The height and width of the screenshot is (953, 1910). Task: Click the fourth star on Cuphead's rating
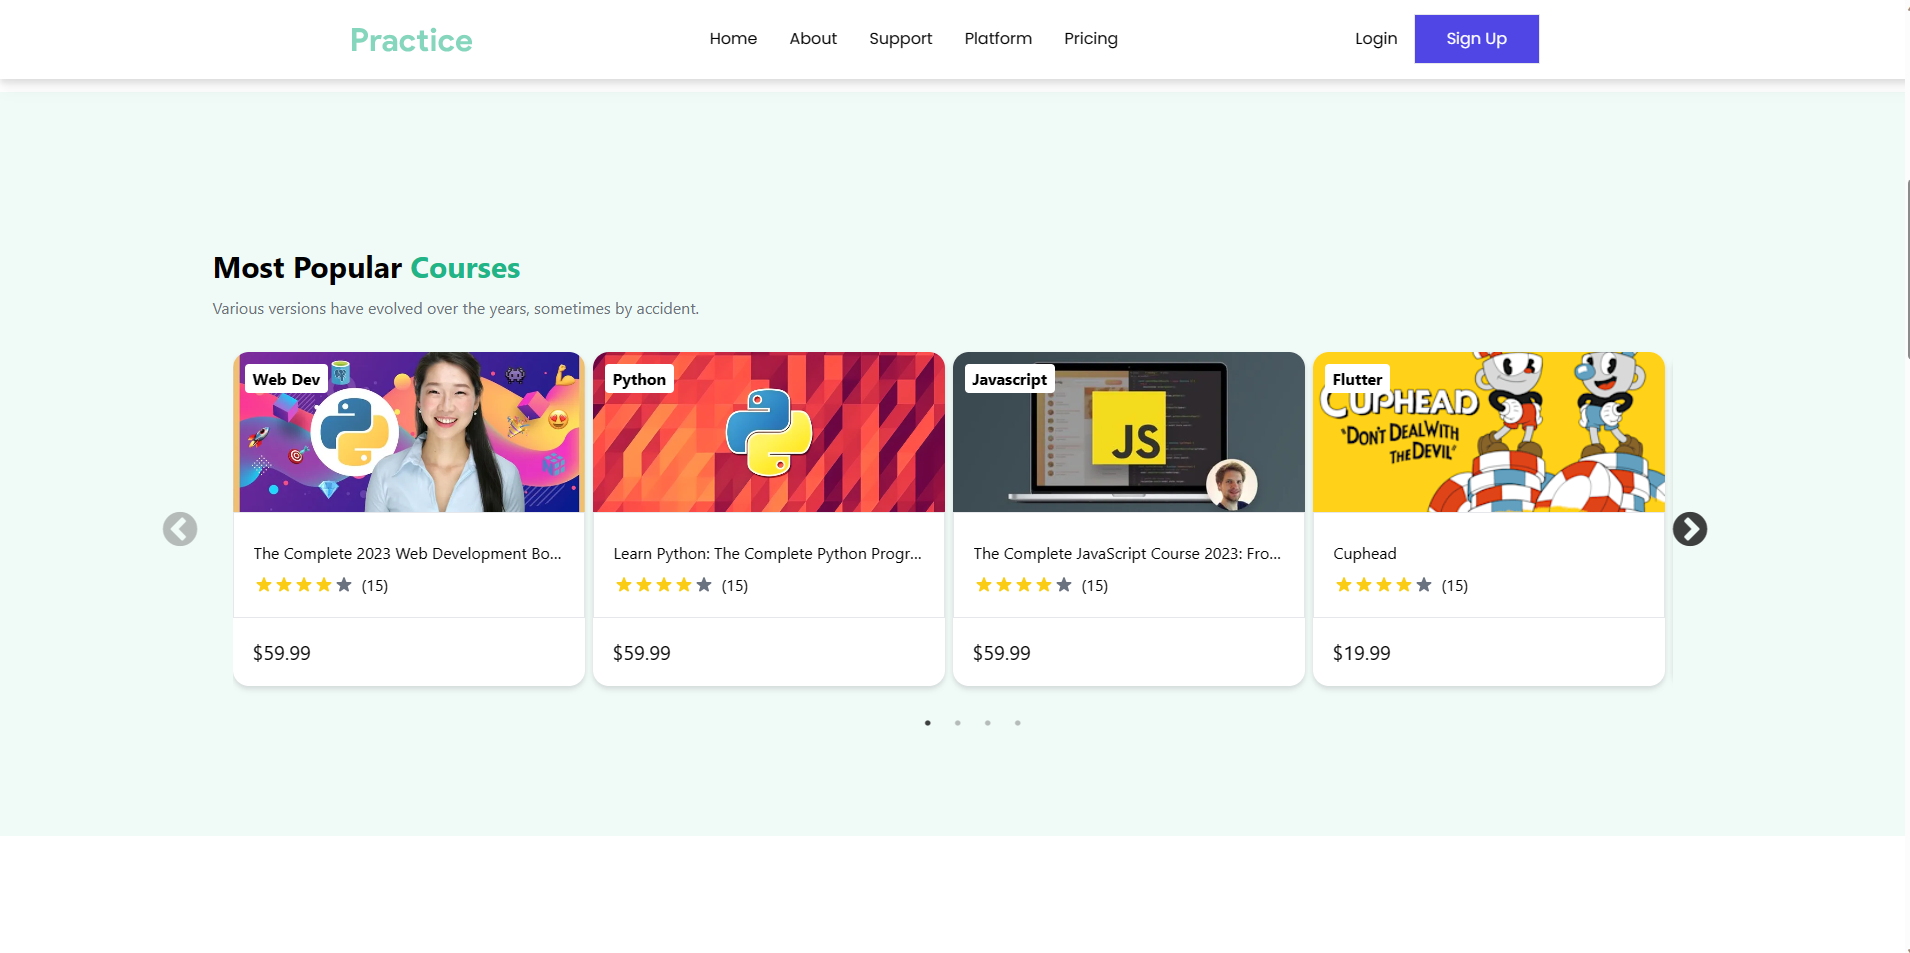(x=1402, y=585)
